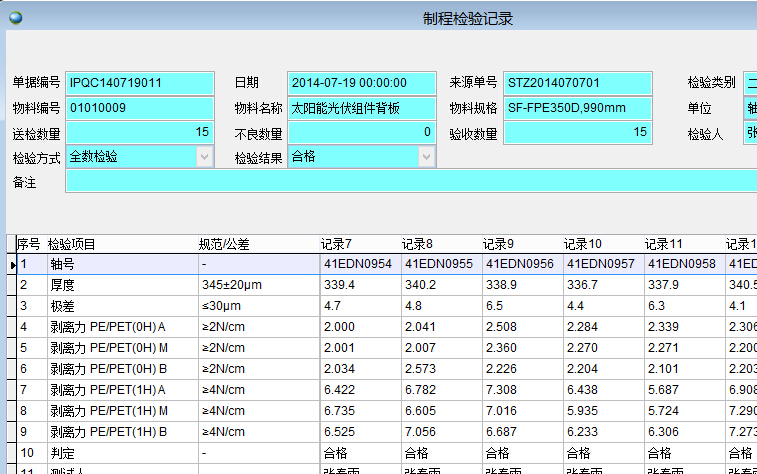The image size is (757, 474).
Task: Click the 物料名称 field
Action: coord(362,108)
